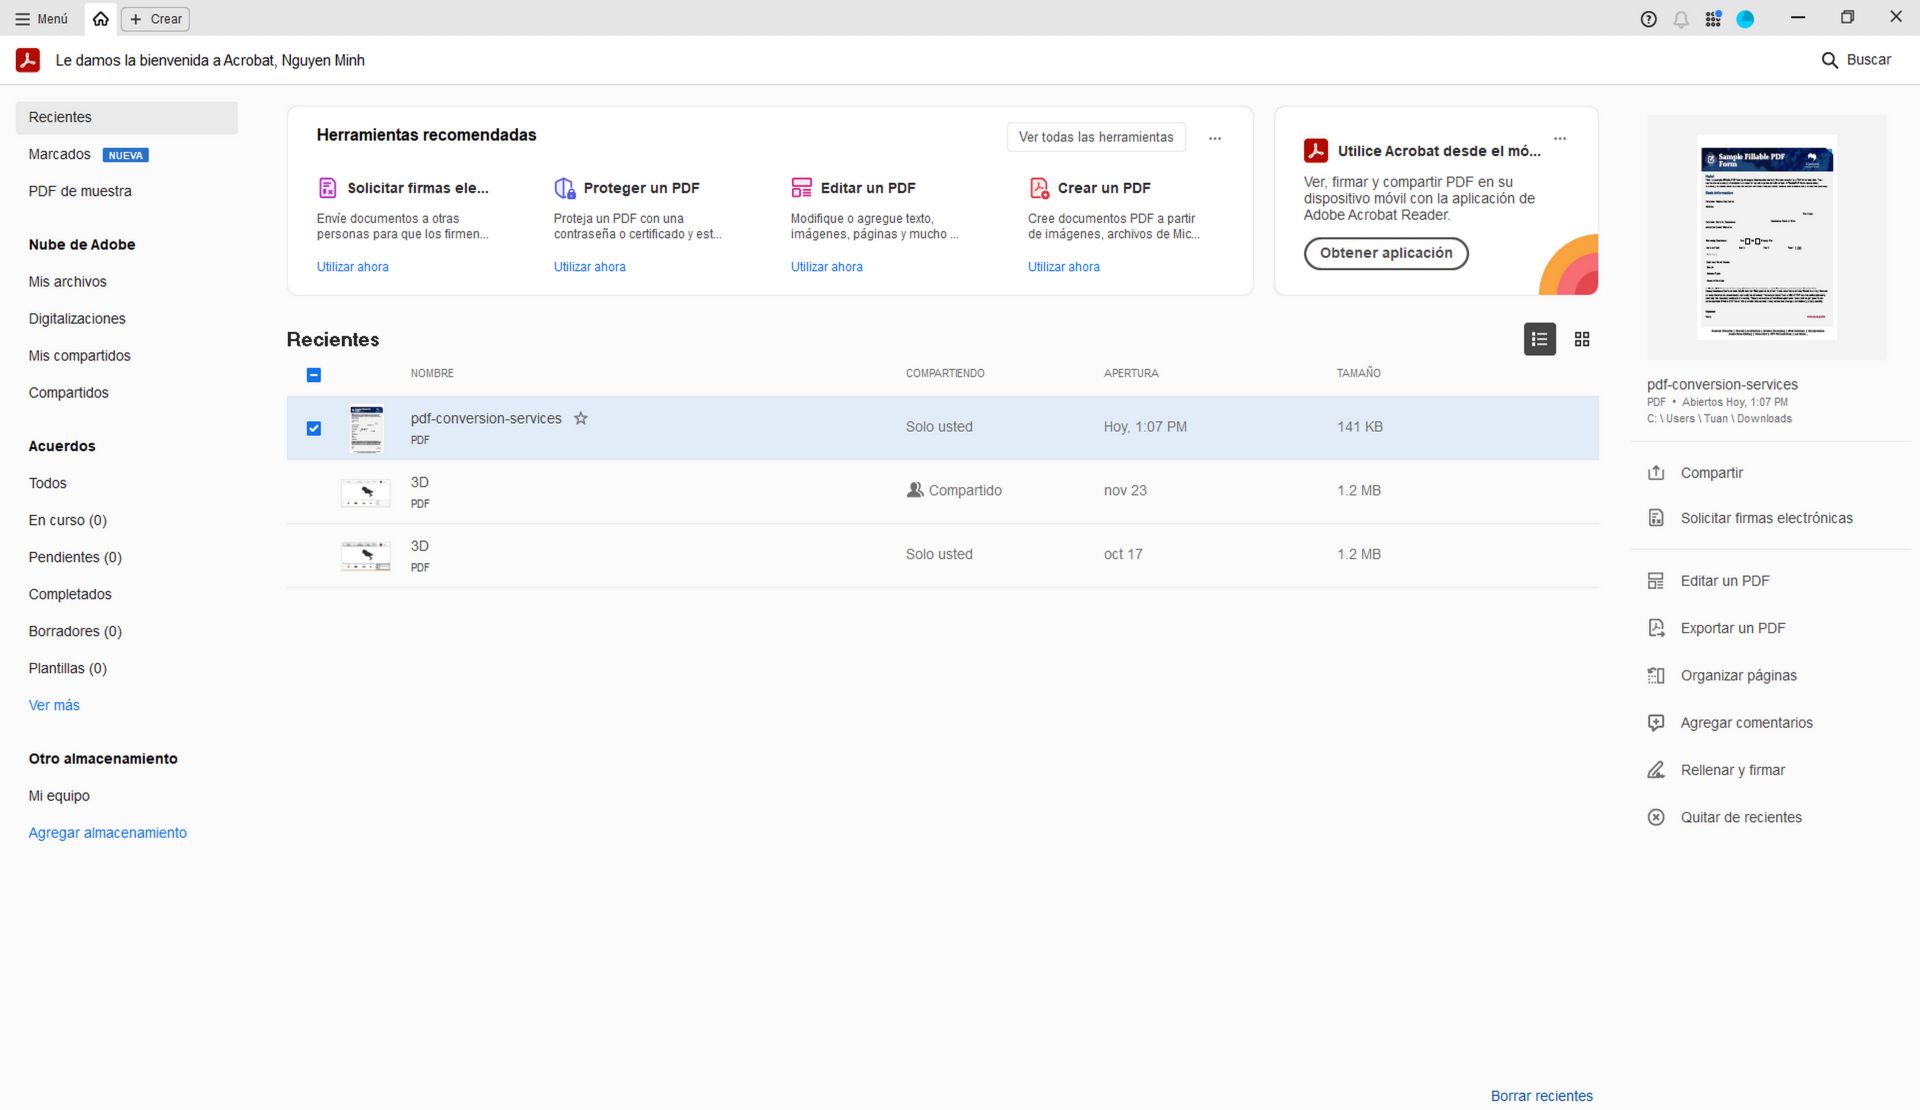
Task: Expand Ver más under Acuerdos
Action: [x=54, y=706]
